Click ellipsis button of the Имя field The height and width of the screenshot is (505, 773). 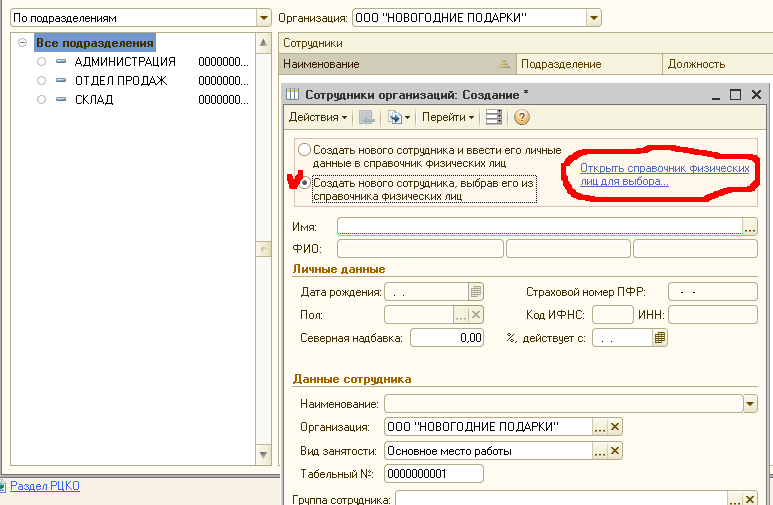click(750, 227)
